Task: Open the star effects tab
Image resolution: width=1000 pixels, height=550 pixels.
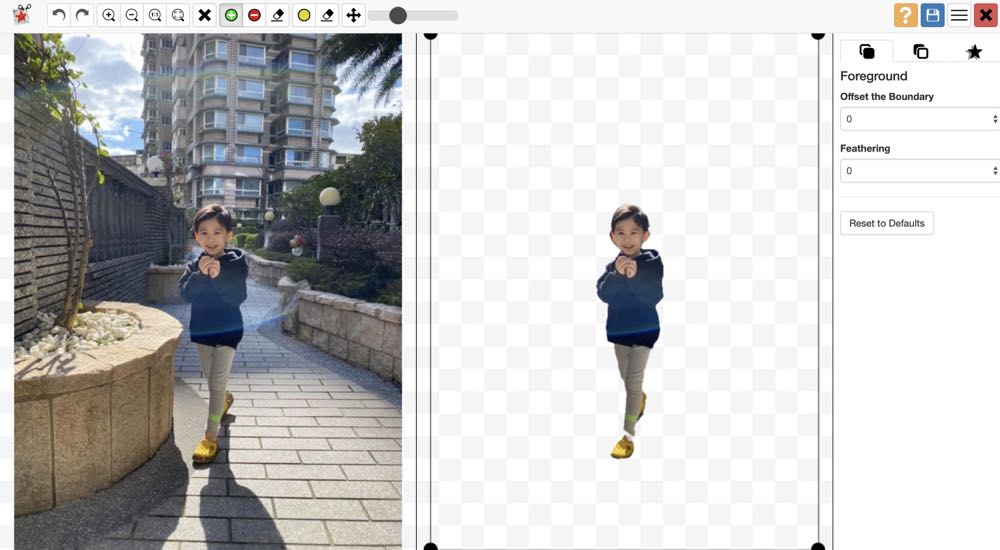Action: [x=974, y=51]
